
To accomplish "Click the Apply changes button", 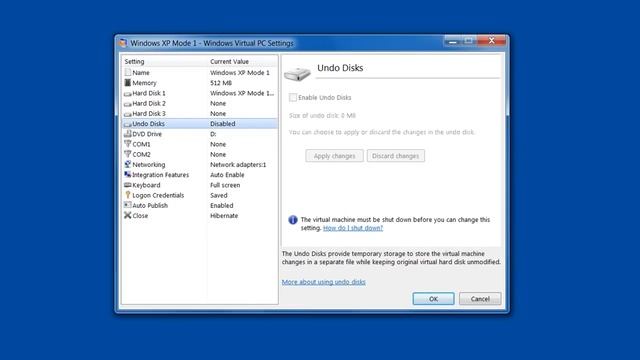I will tap(334, 156).
